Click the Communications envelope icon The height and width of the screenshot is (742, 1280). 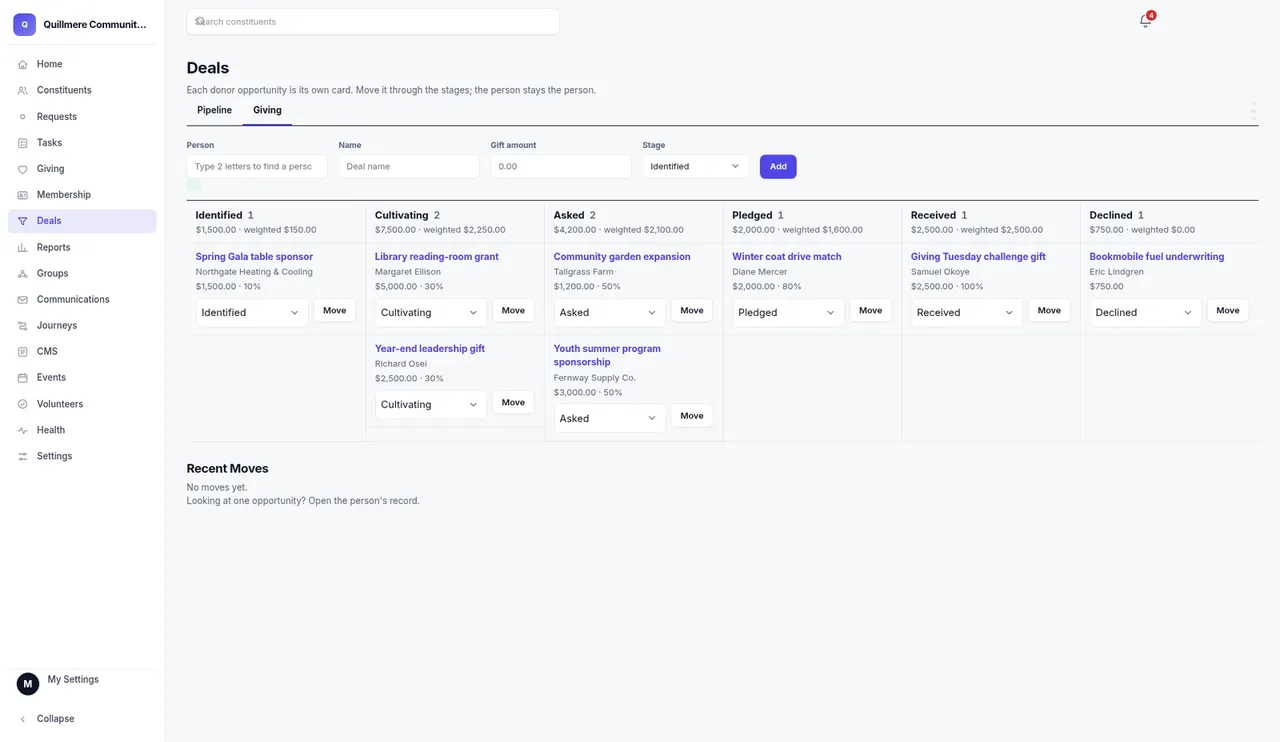click(x=23, y=299)
